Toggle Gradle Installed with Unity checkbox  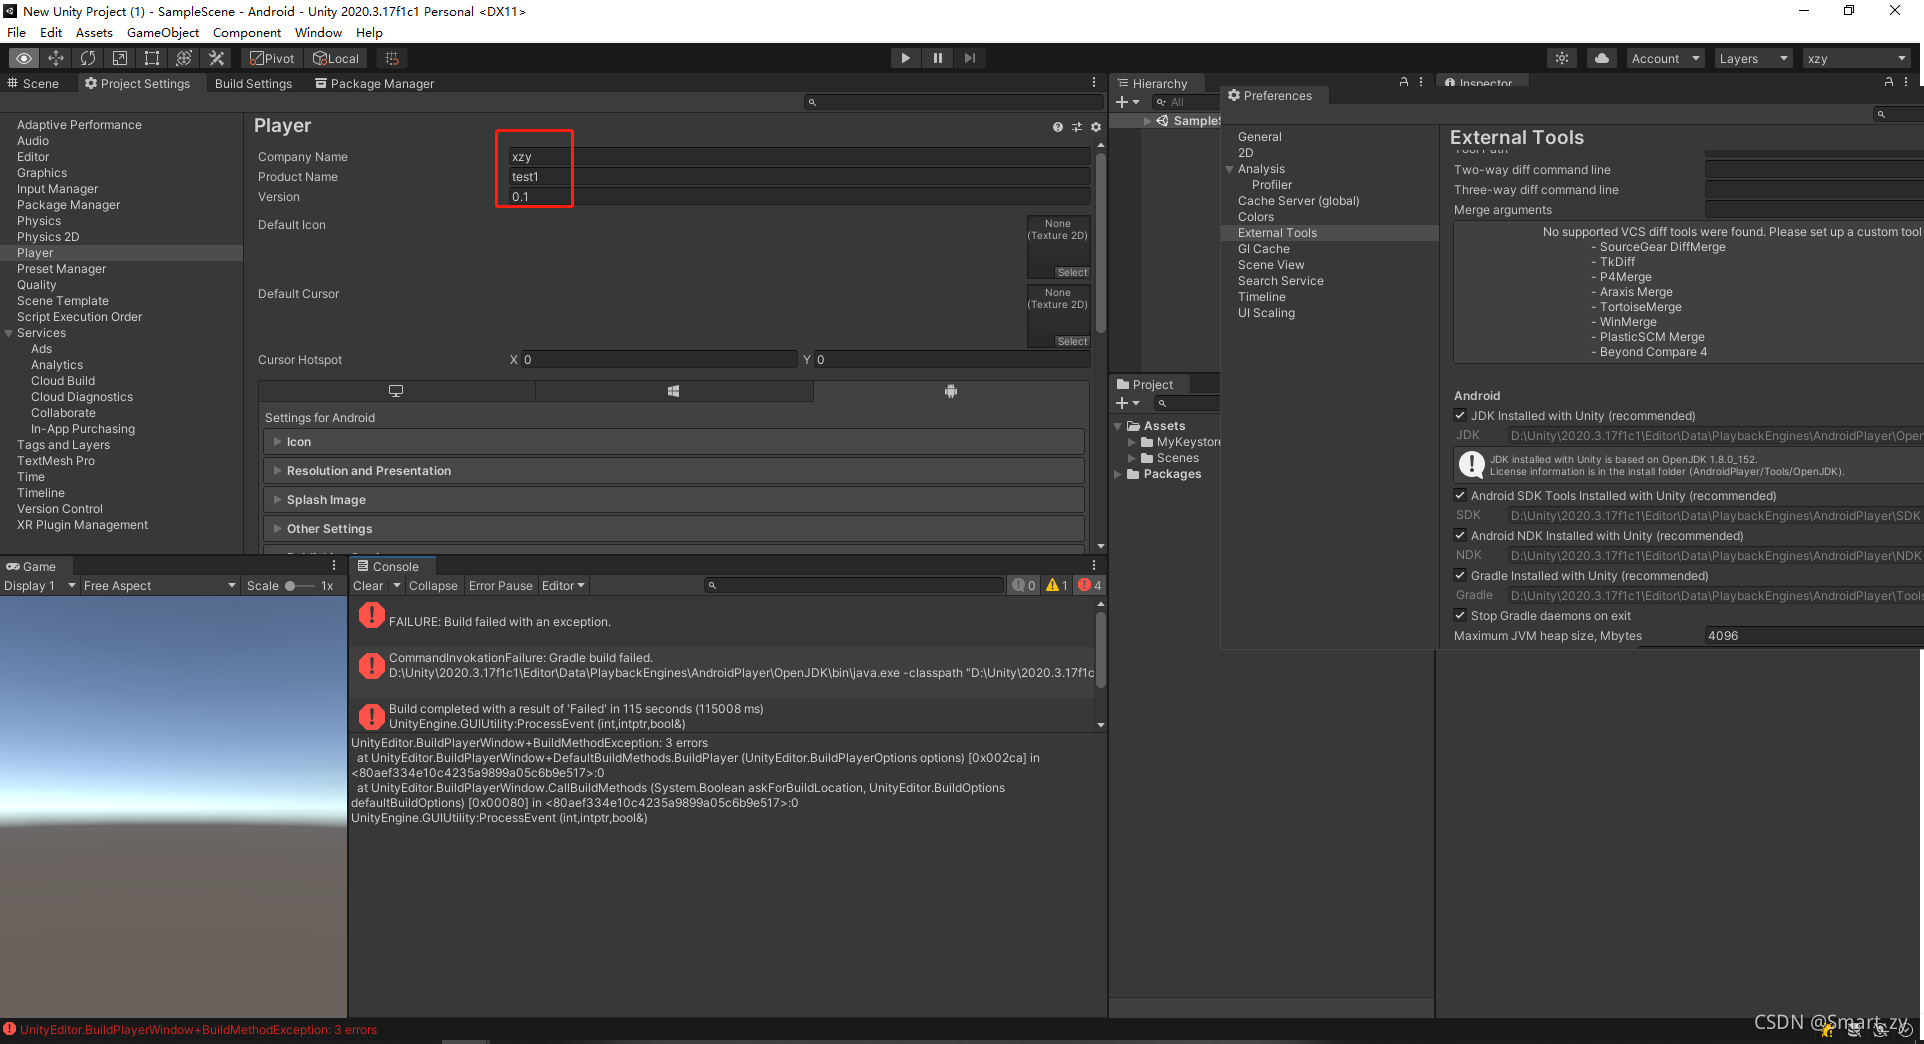point(1460,575)
